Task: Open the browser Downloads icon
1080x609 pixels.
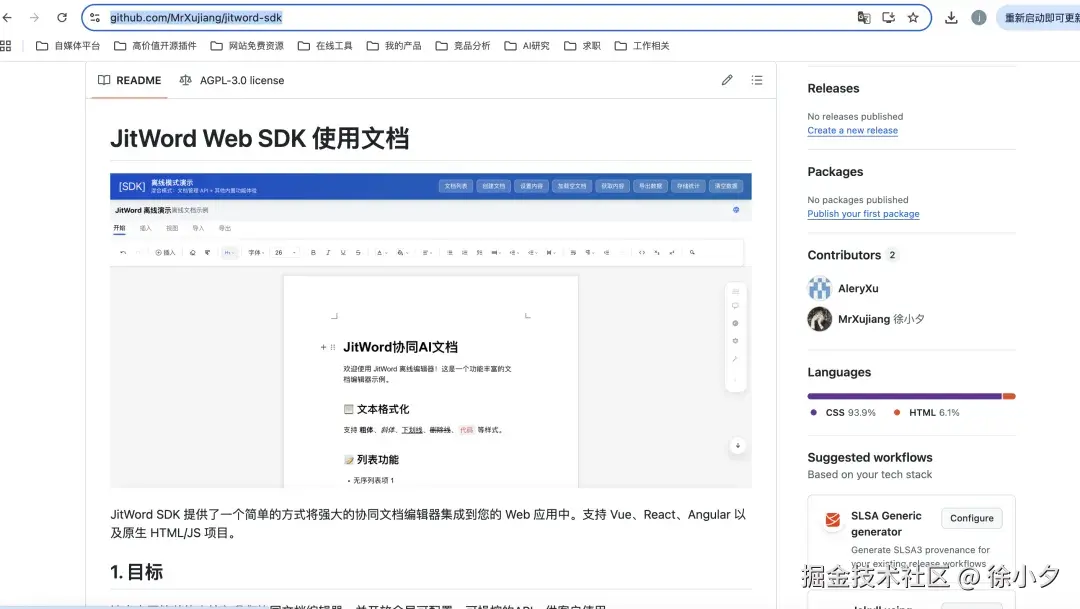Action: coord(951,17)
